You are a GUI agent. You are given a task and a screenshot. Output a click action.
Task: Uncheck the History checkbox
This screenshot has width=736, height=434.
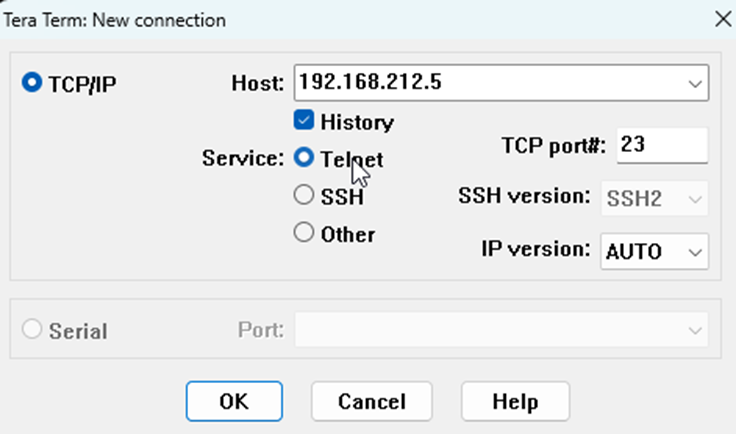[304, 120]
